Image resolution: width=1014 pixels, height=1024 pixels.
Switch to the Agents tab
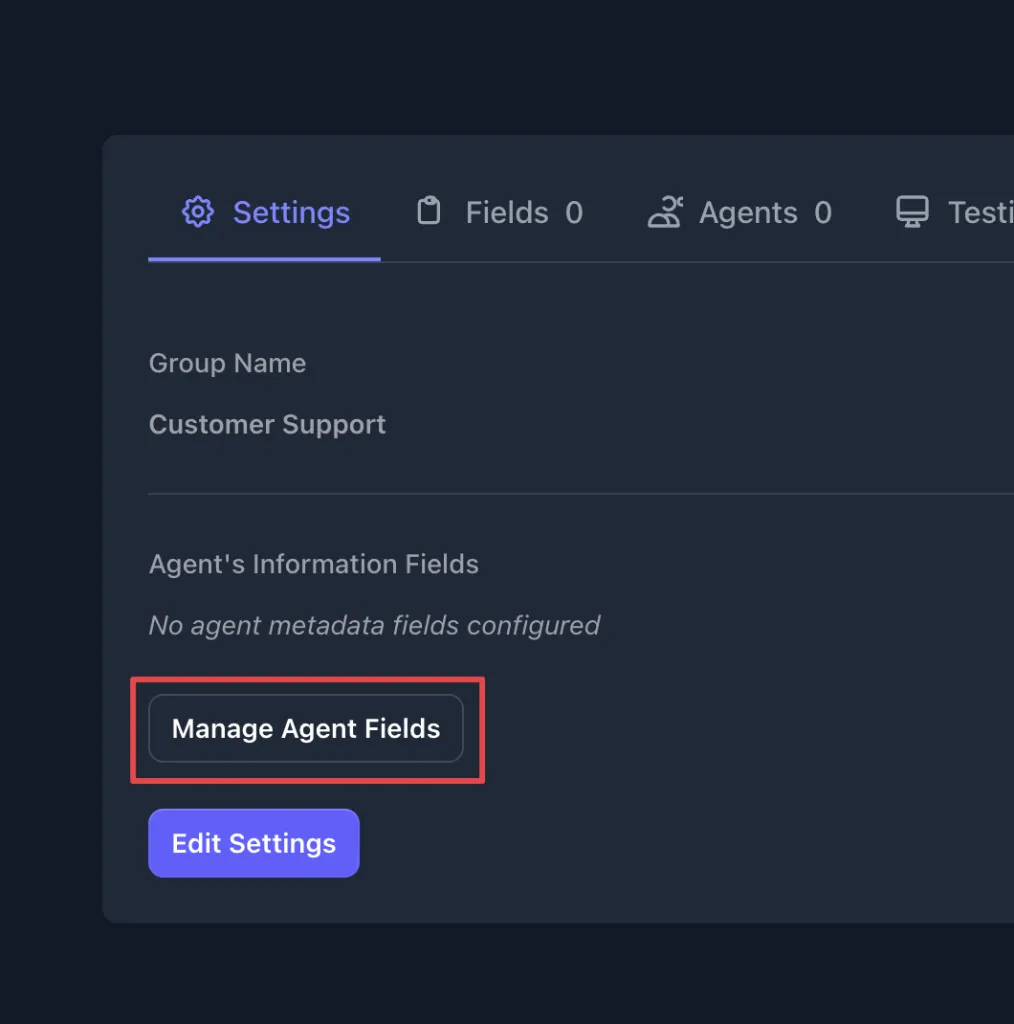(x=747, y=213)
